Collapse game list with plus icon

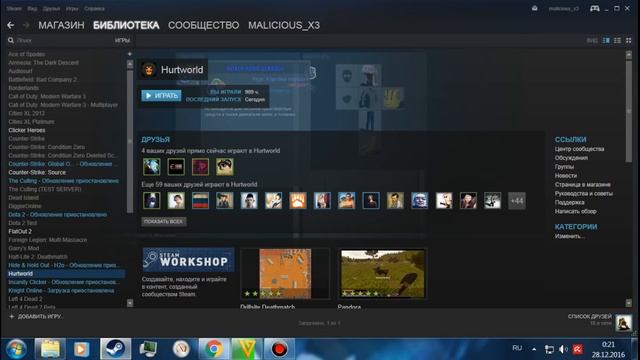130,54
